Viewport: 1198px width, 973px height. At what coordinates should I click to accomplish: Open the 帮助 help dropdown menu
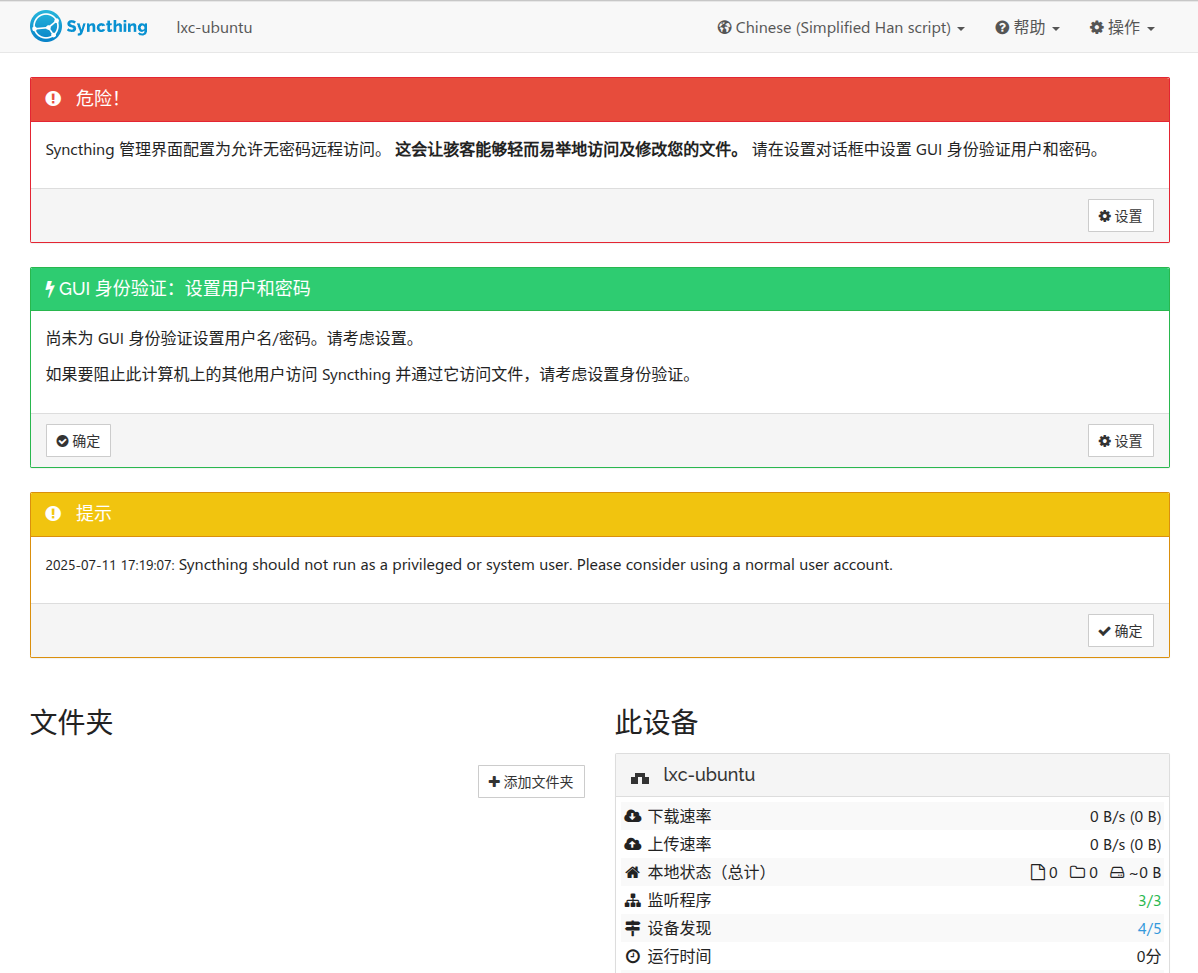[x=1027, y=28]
